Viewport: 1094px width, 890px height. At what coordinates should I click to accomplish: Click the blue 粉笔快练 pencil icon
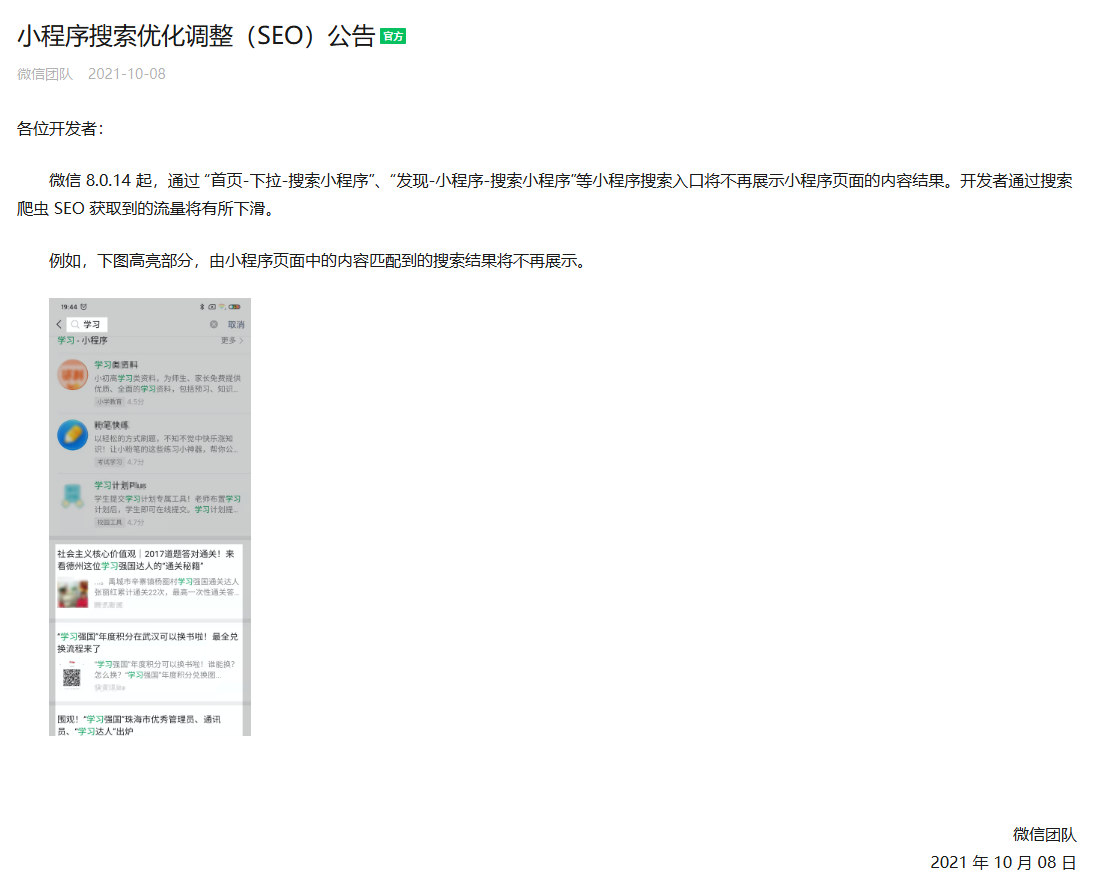coord(73,435)
